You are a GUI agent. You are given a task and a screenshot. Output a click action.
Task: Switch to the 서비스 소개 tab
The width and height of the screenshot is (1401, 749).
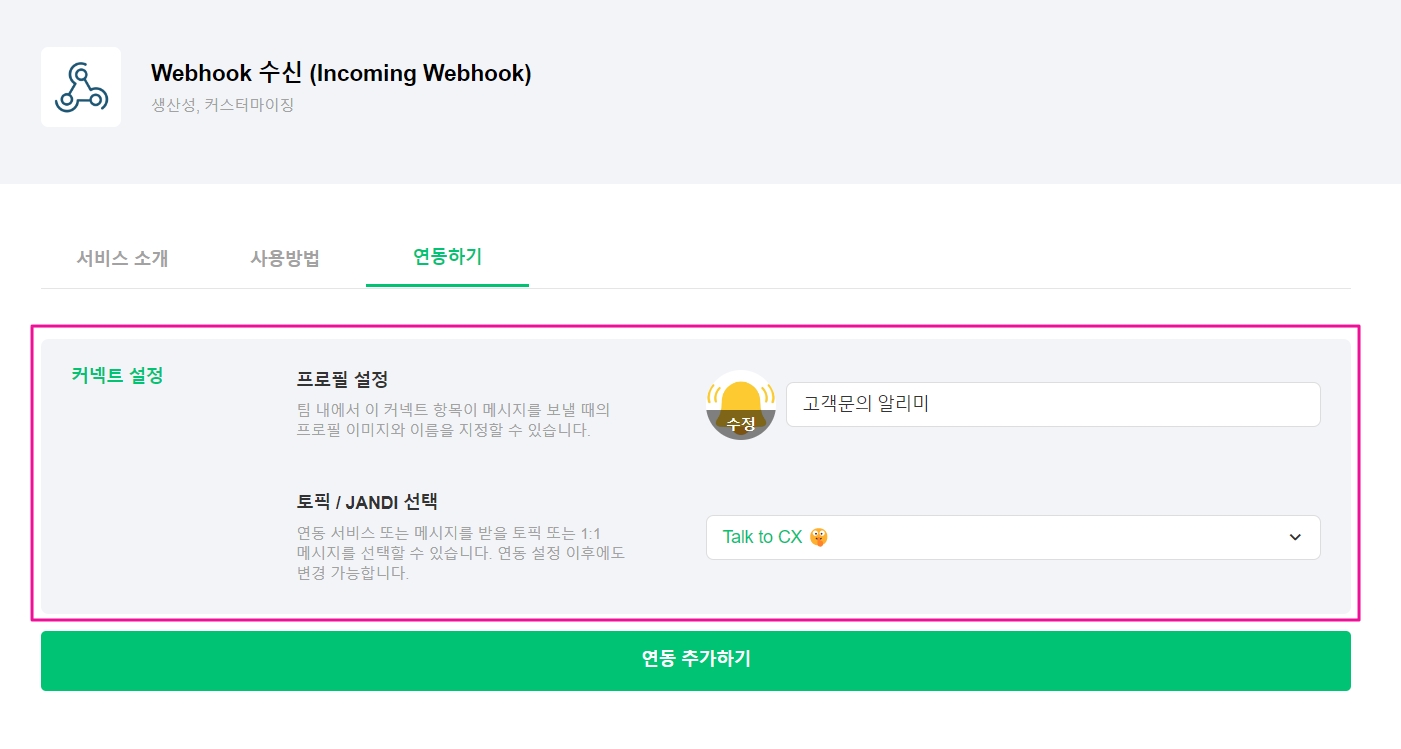(x=122, y=258)
